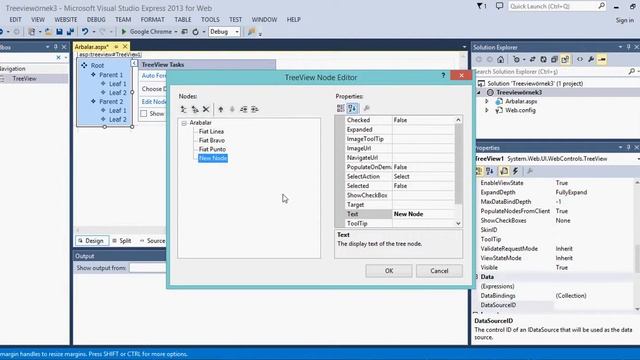This screenshot has width=640, height=360.
Task: Make selected node a child of previous sibling
Action: pyautogui.click(x=255, y=109)
